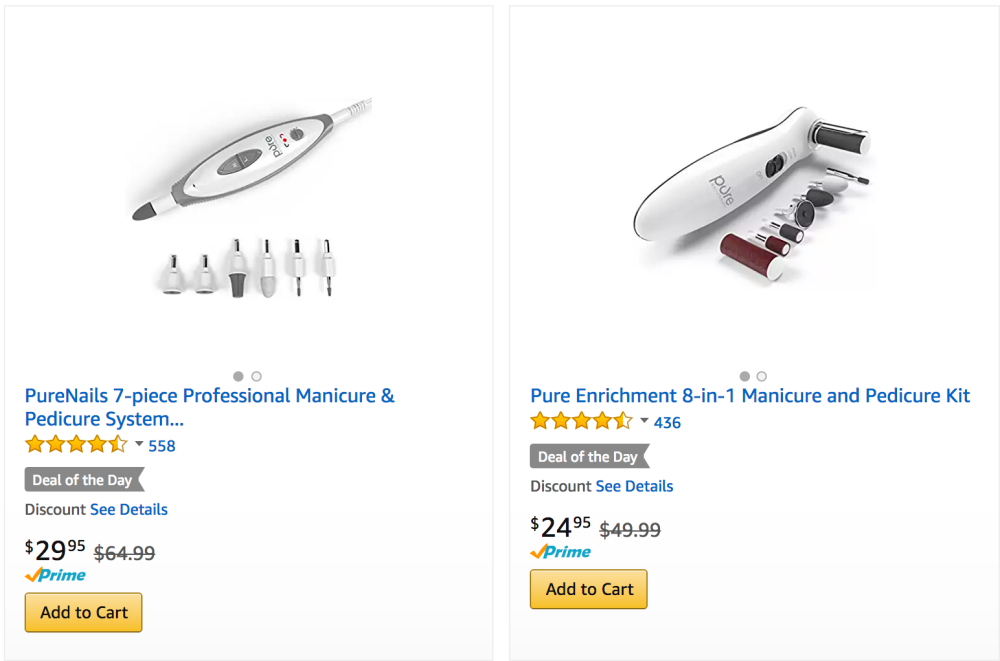Click the Pure Enrichment kit product image

coord(752,195)
